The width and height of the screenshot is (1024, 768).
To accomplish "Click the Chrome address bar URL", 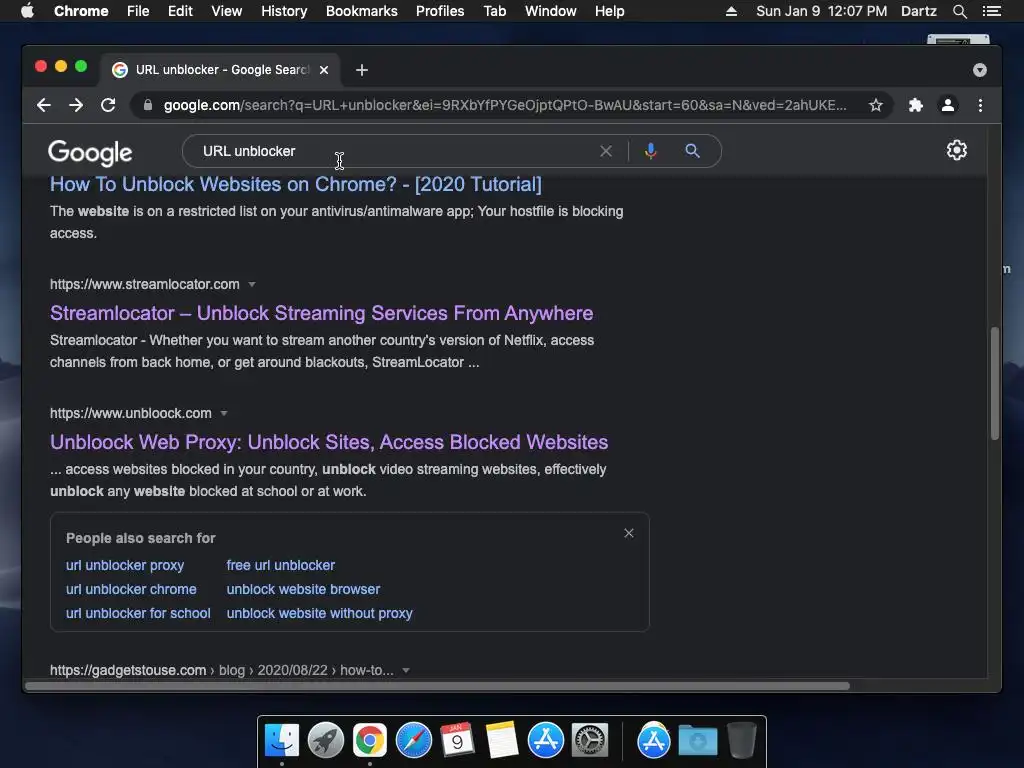I will pos(505,105).
